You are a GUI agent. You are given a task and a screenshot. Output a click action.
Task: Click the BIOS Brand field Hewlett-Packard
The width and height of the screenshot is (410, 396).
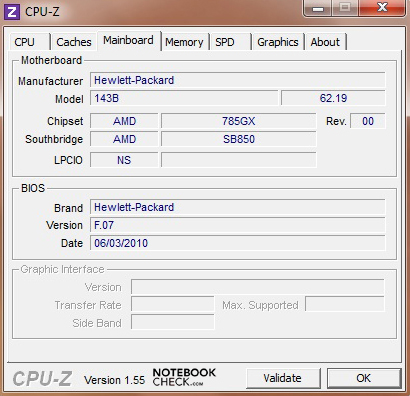click(238, 207)
